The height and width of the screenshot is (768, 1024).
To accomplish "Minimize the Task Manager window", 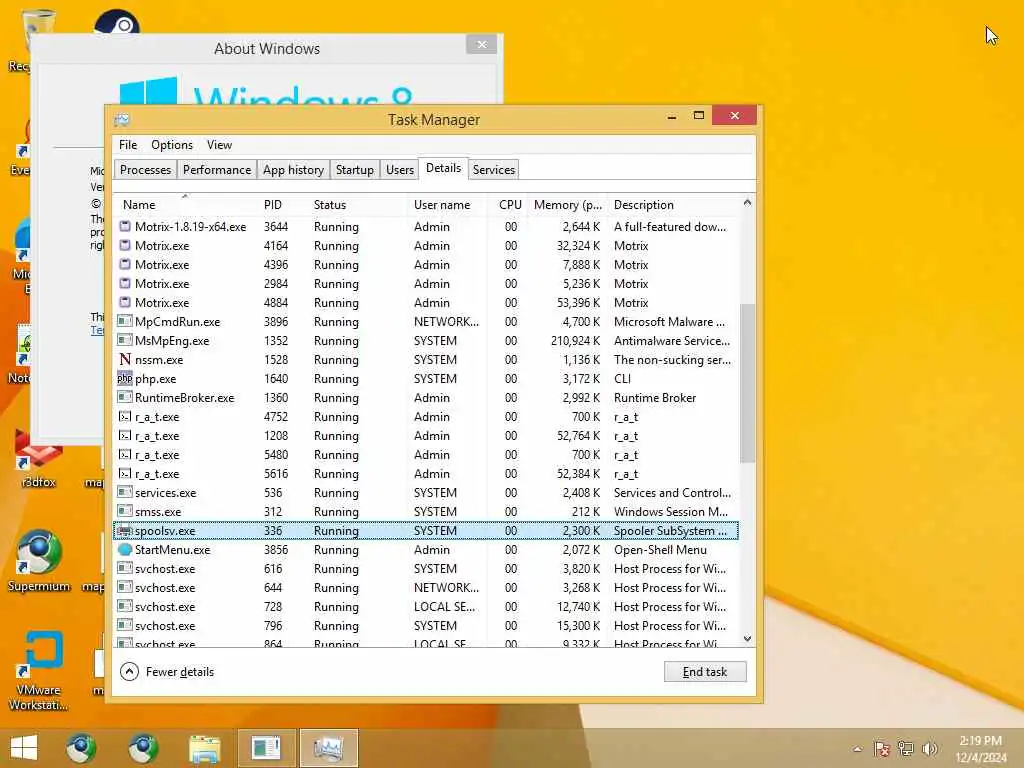I will pyautogui.click(x=671, y=116).
